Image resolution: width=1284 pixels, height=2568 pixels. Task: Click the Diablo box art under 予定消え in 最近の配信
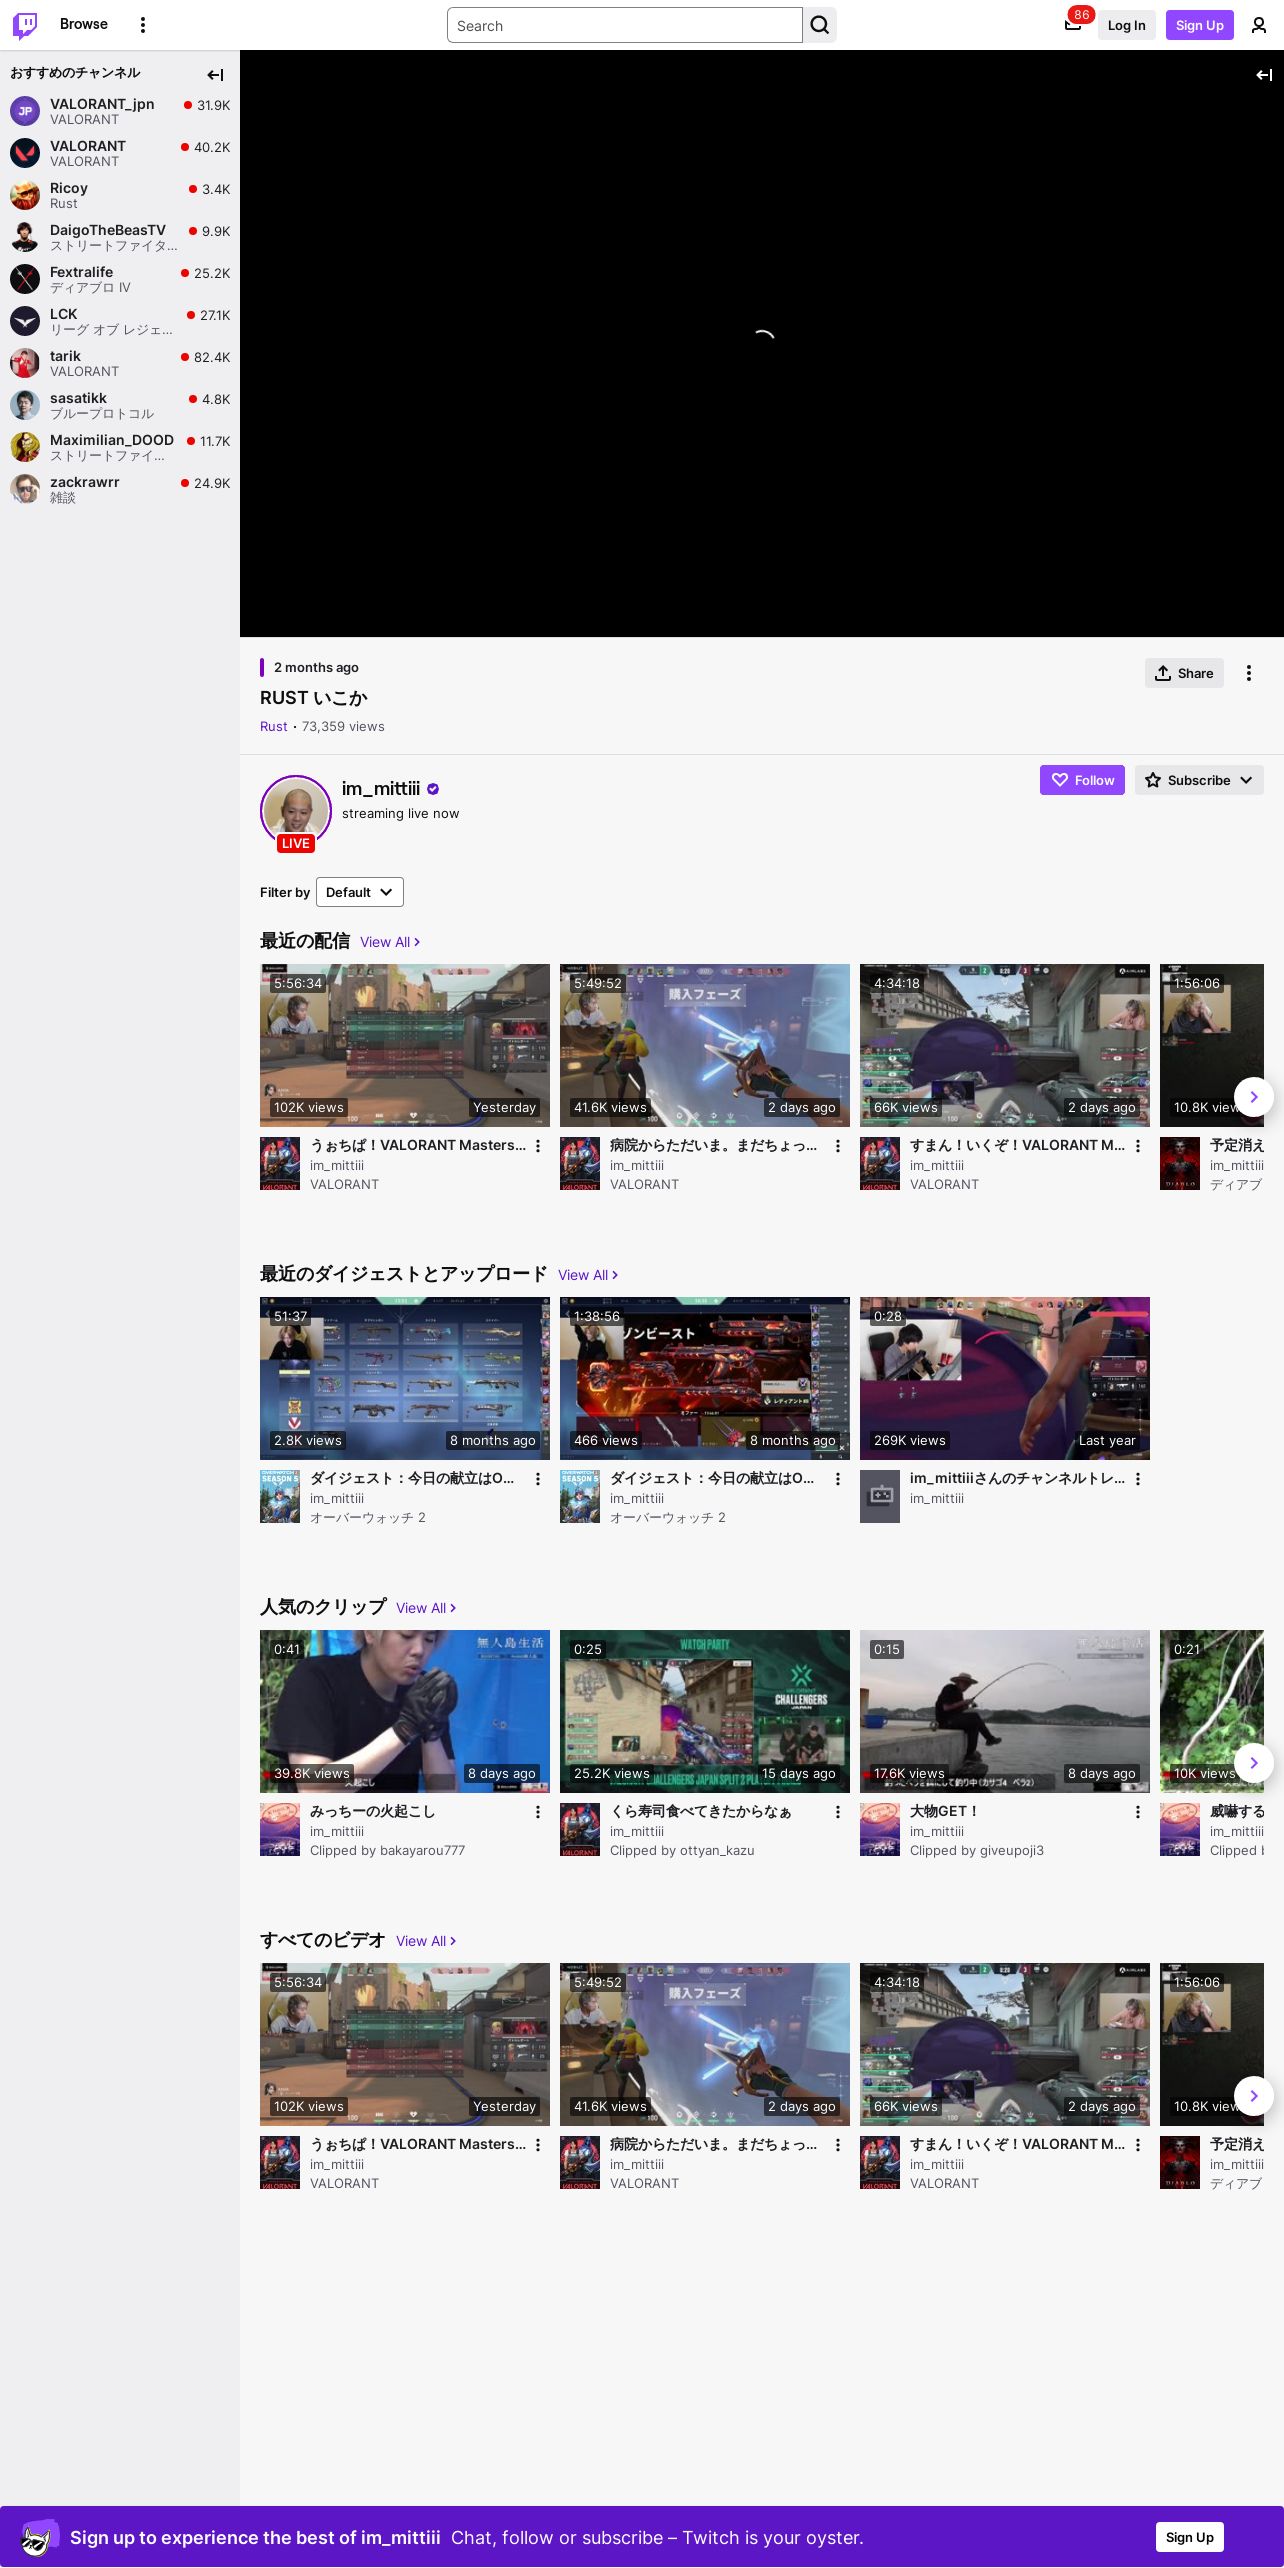(x=1180, y=1163)
